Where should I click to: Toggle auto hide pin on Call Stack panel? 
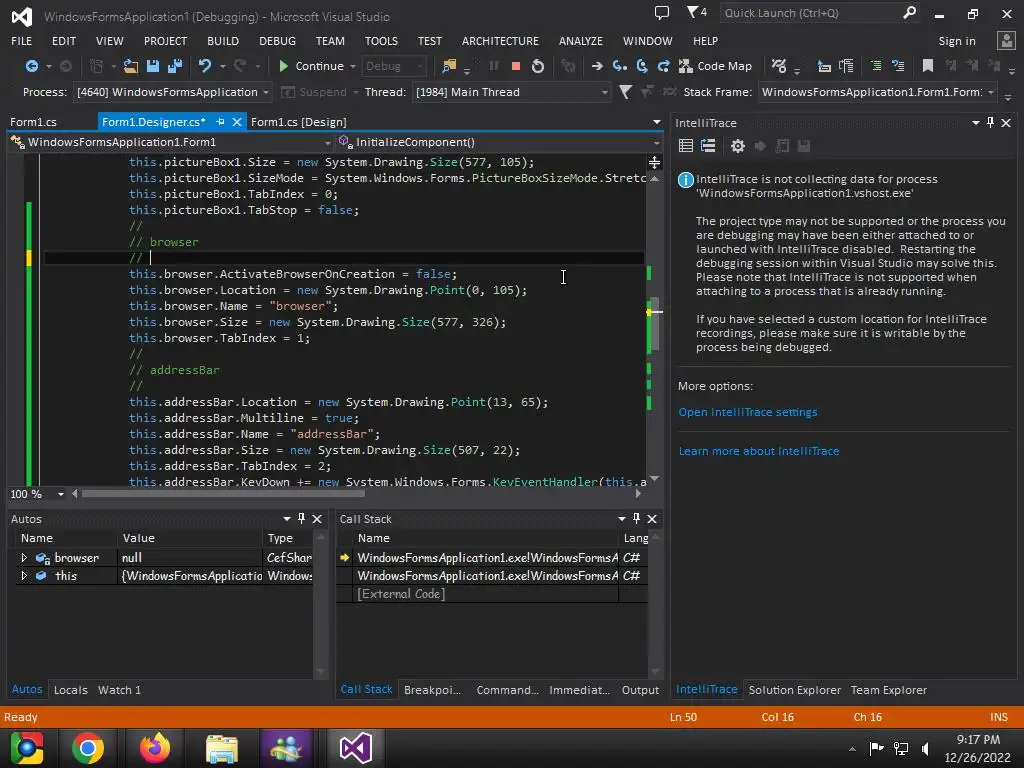pyautogui.click(x=636, y=519)
